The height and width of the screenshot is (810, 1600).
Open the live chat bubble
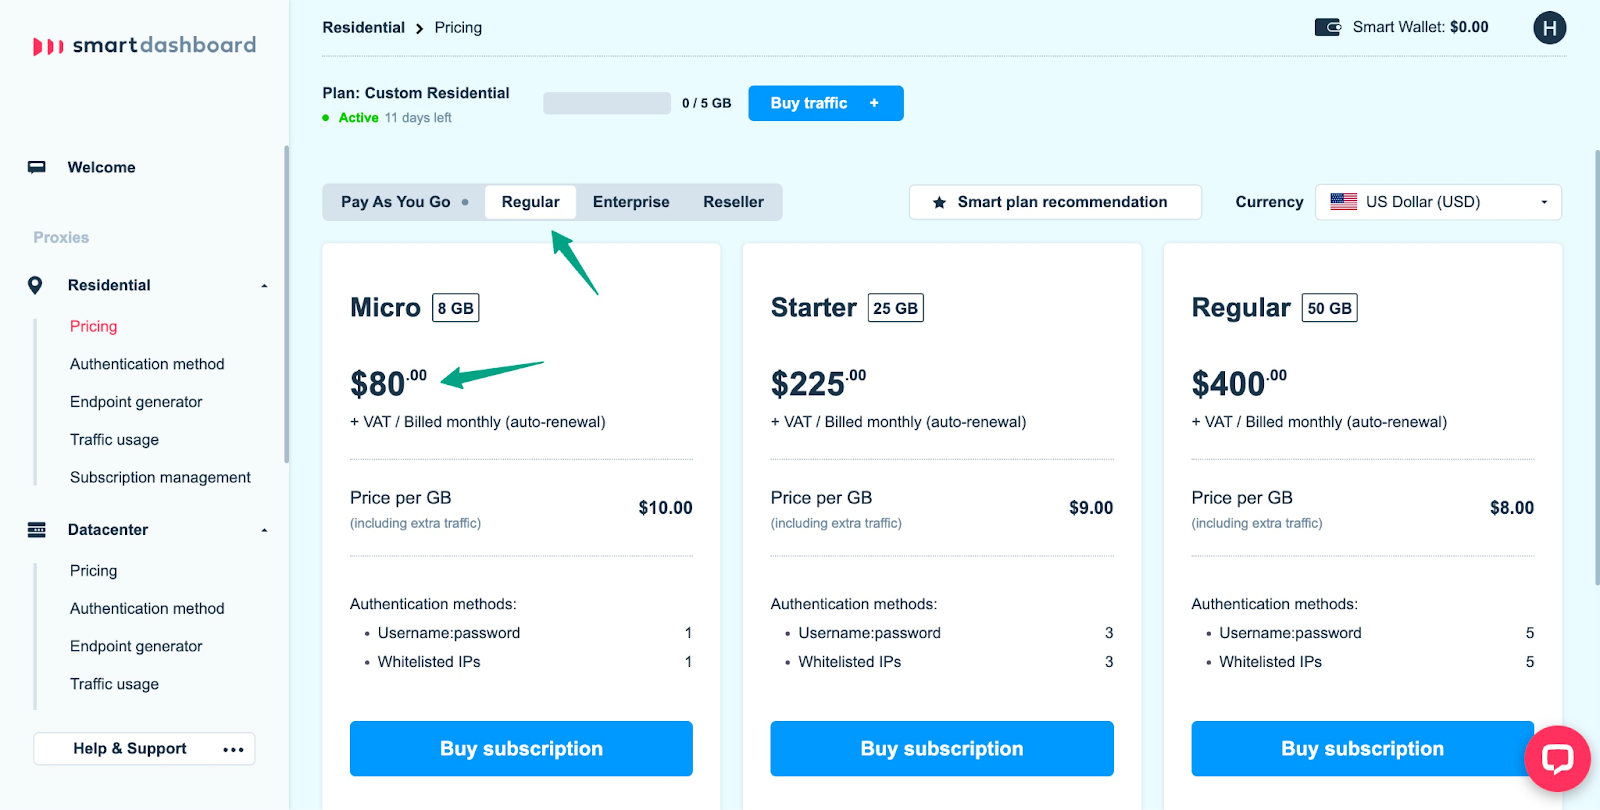[x=1556, y=758]
